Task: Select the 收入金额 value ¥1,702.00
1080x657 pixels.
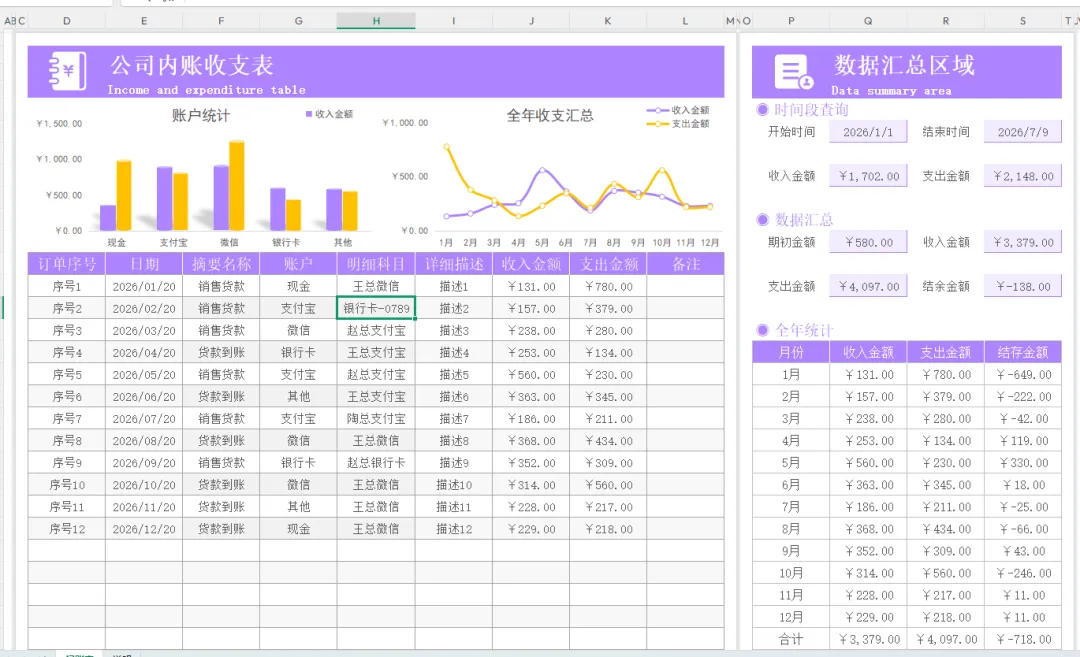Action: (x=868, y=176)
